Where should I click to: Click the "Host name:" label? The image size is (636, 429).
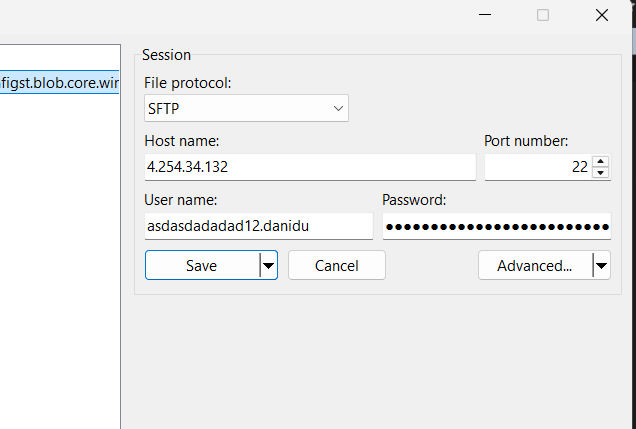click(182, 141)
